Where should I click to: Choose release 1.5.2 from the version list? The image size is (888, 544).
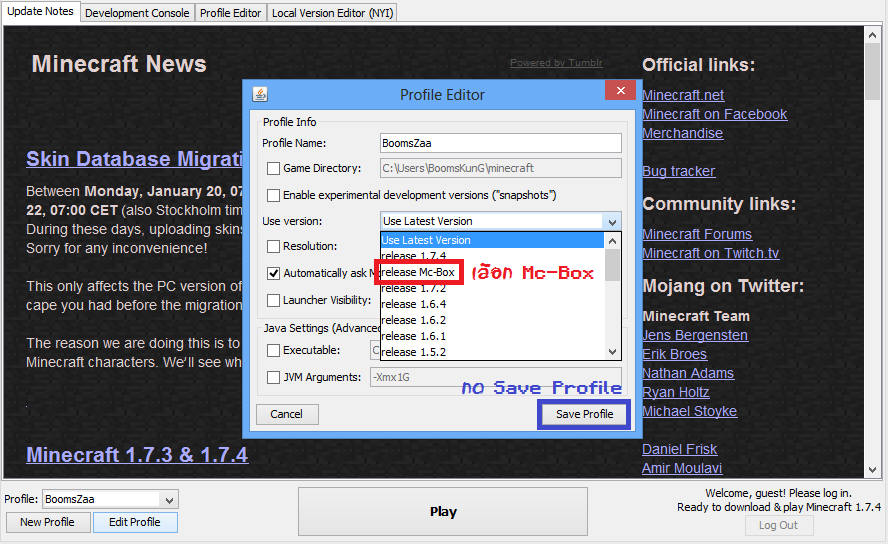[492, 352]
